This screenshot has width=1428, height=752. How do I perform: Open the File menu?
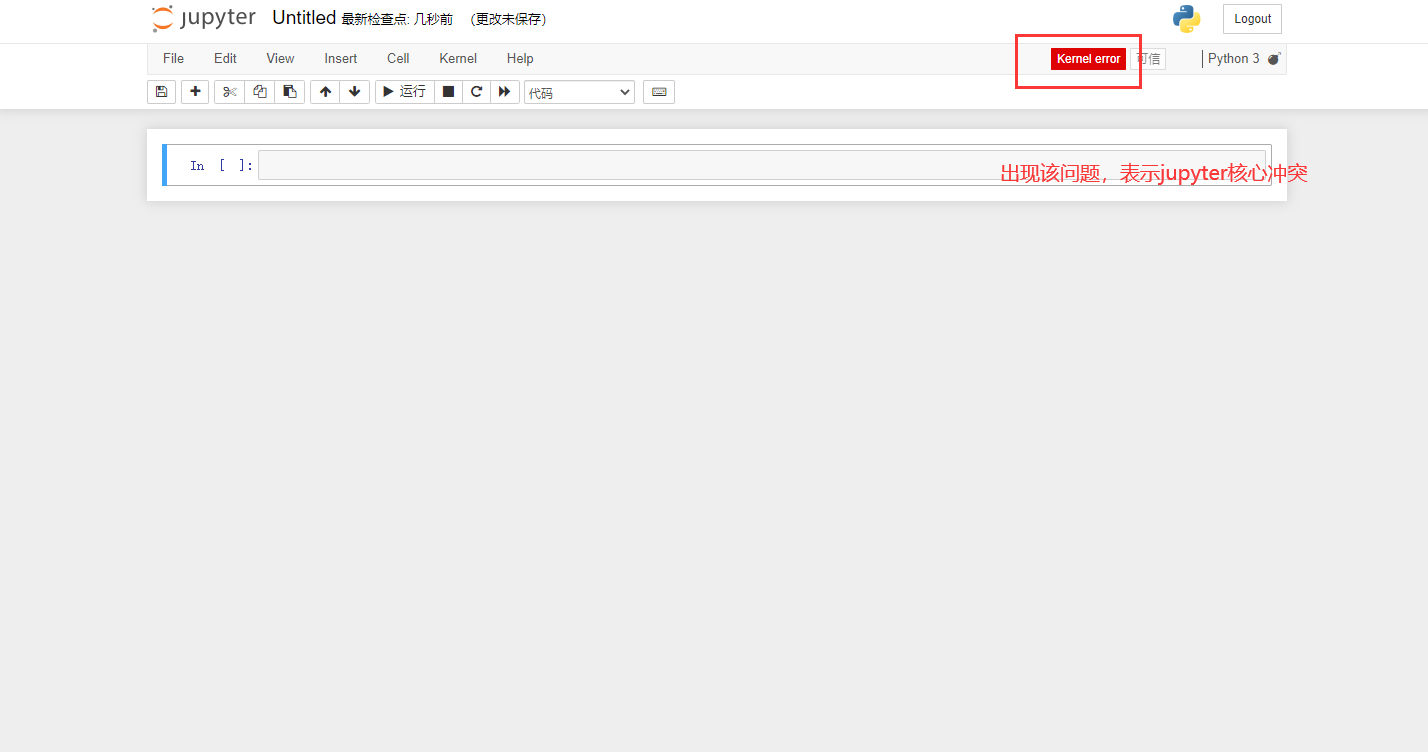tap(173, 59)
